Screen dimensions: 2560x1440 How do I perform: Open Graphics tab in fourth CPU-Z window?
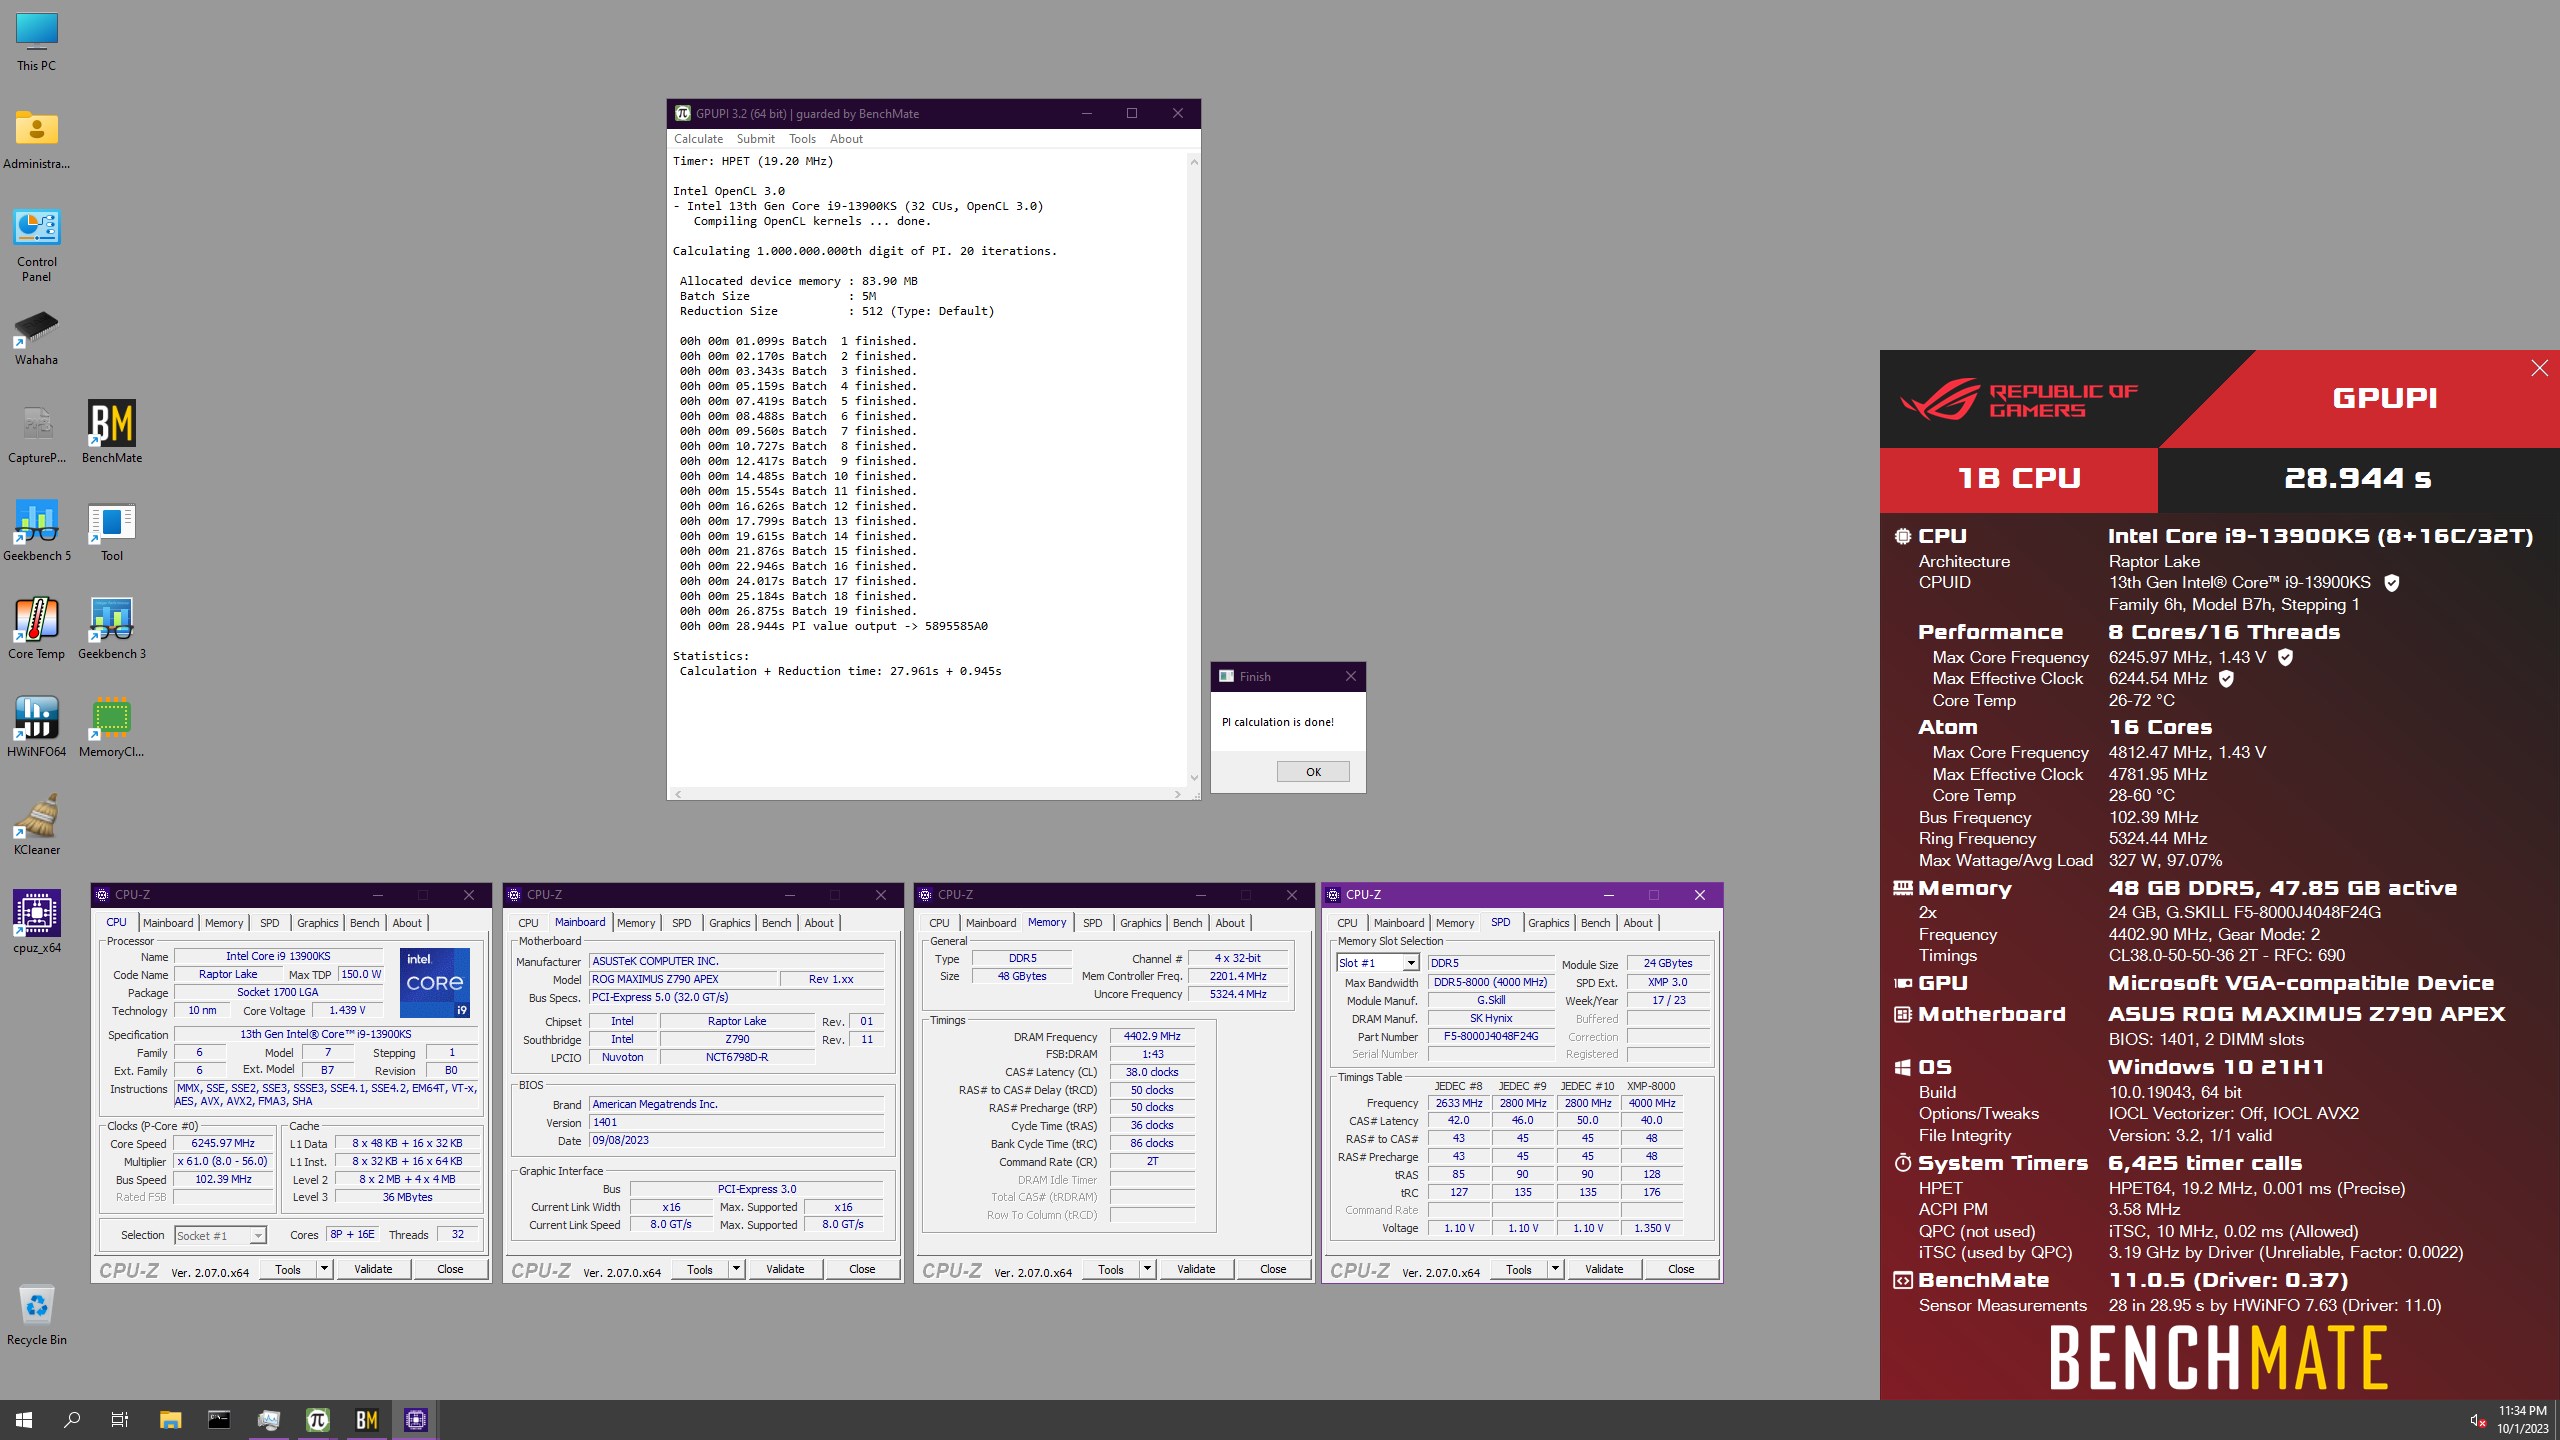[1548, 923]
